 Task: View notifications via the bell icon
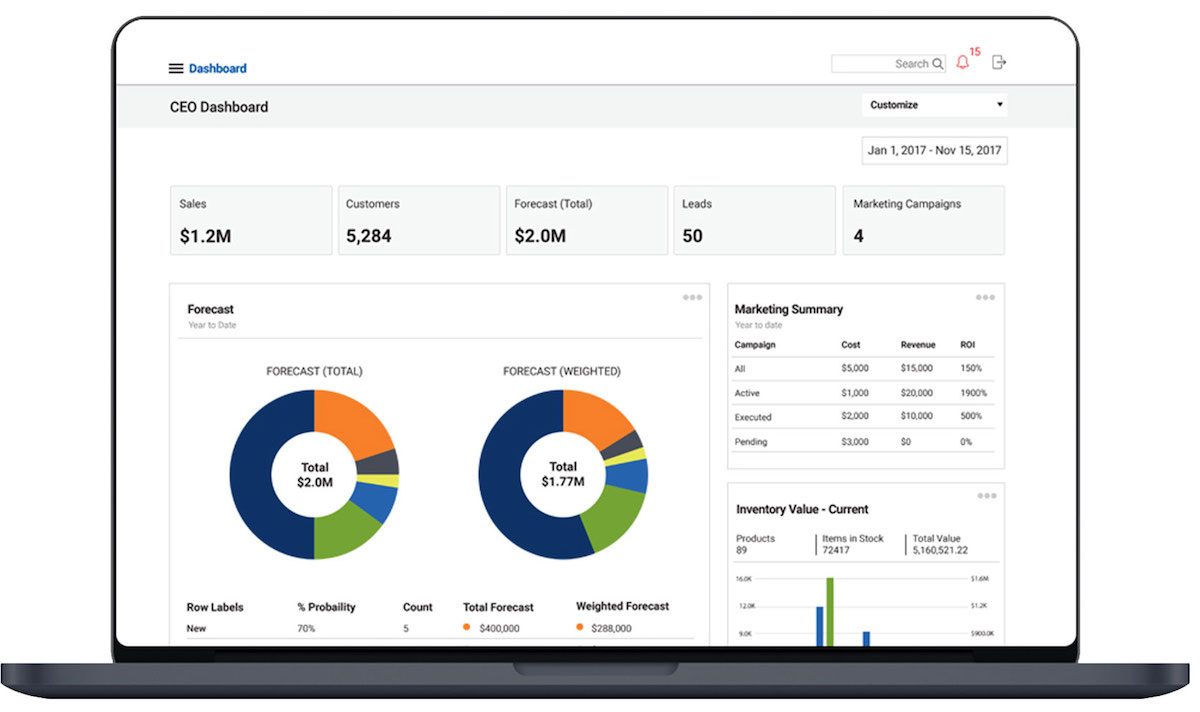click(x=962, y=62)
